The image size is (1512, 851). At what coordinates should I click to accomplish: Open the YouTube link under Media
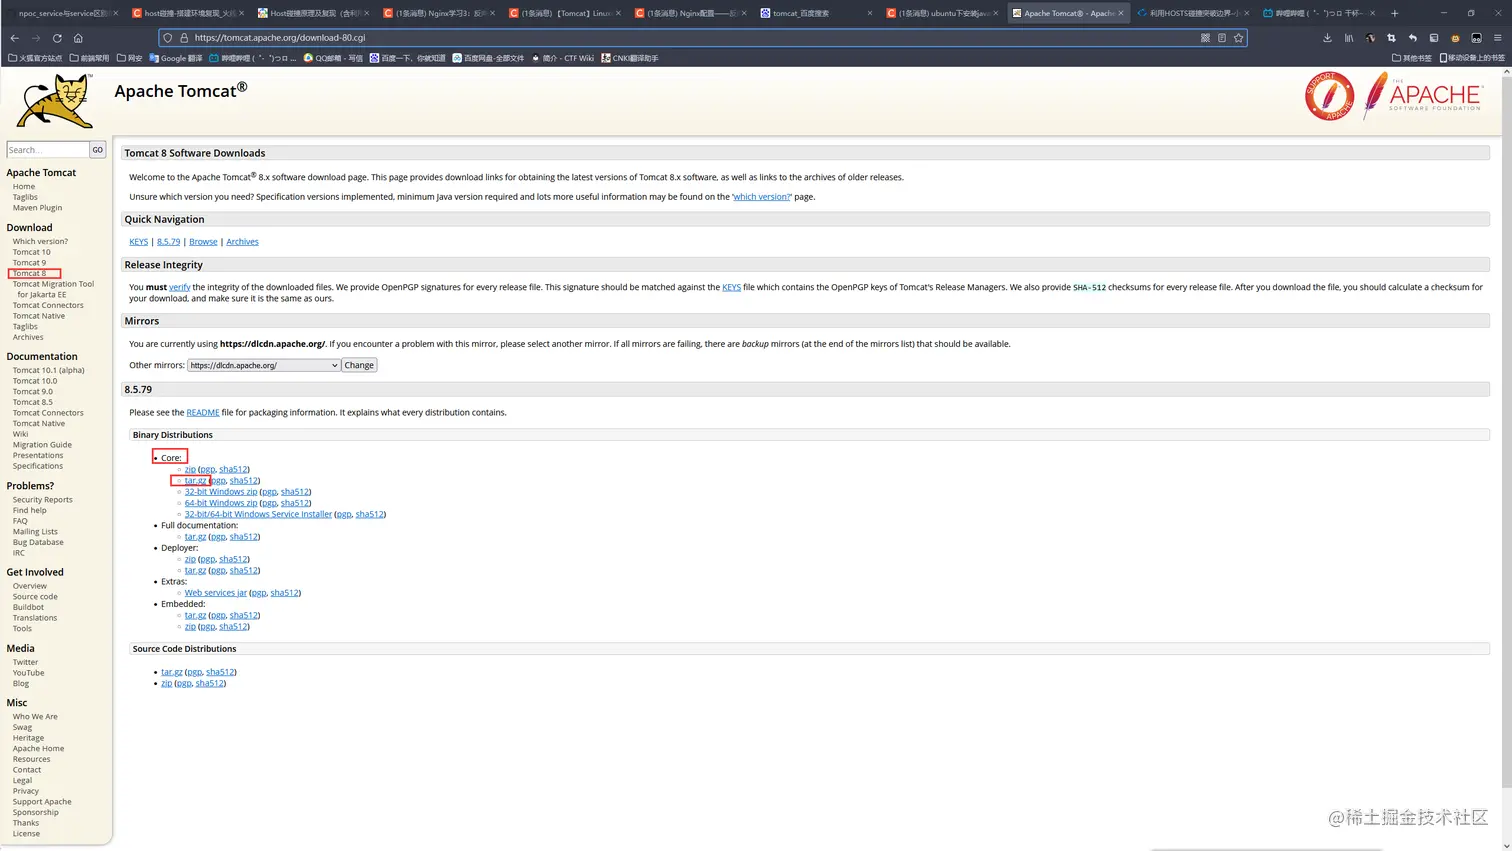[28, 673]
